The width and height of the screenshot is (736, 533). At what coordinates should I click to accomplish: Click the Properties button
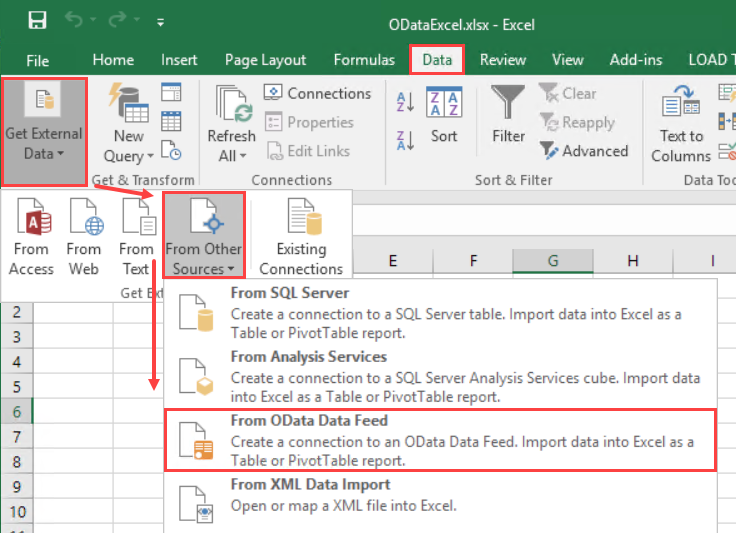[x=309, y=122]
